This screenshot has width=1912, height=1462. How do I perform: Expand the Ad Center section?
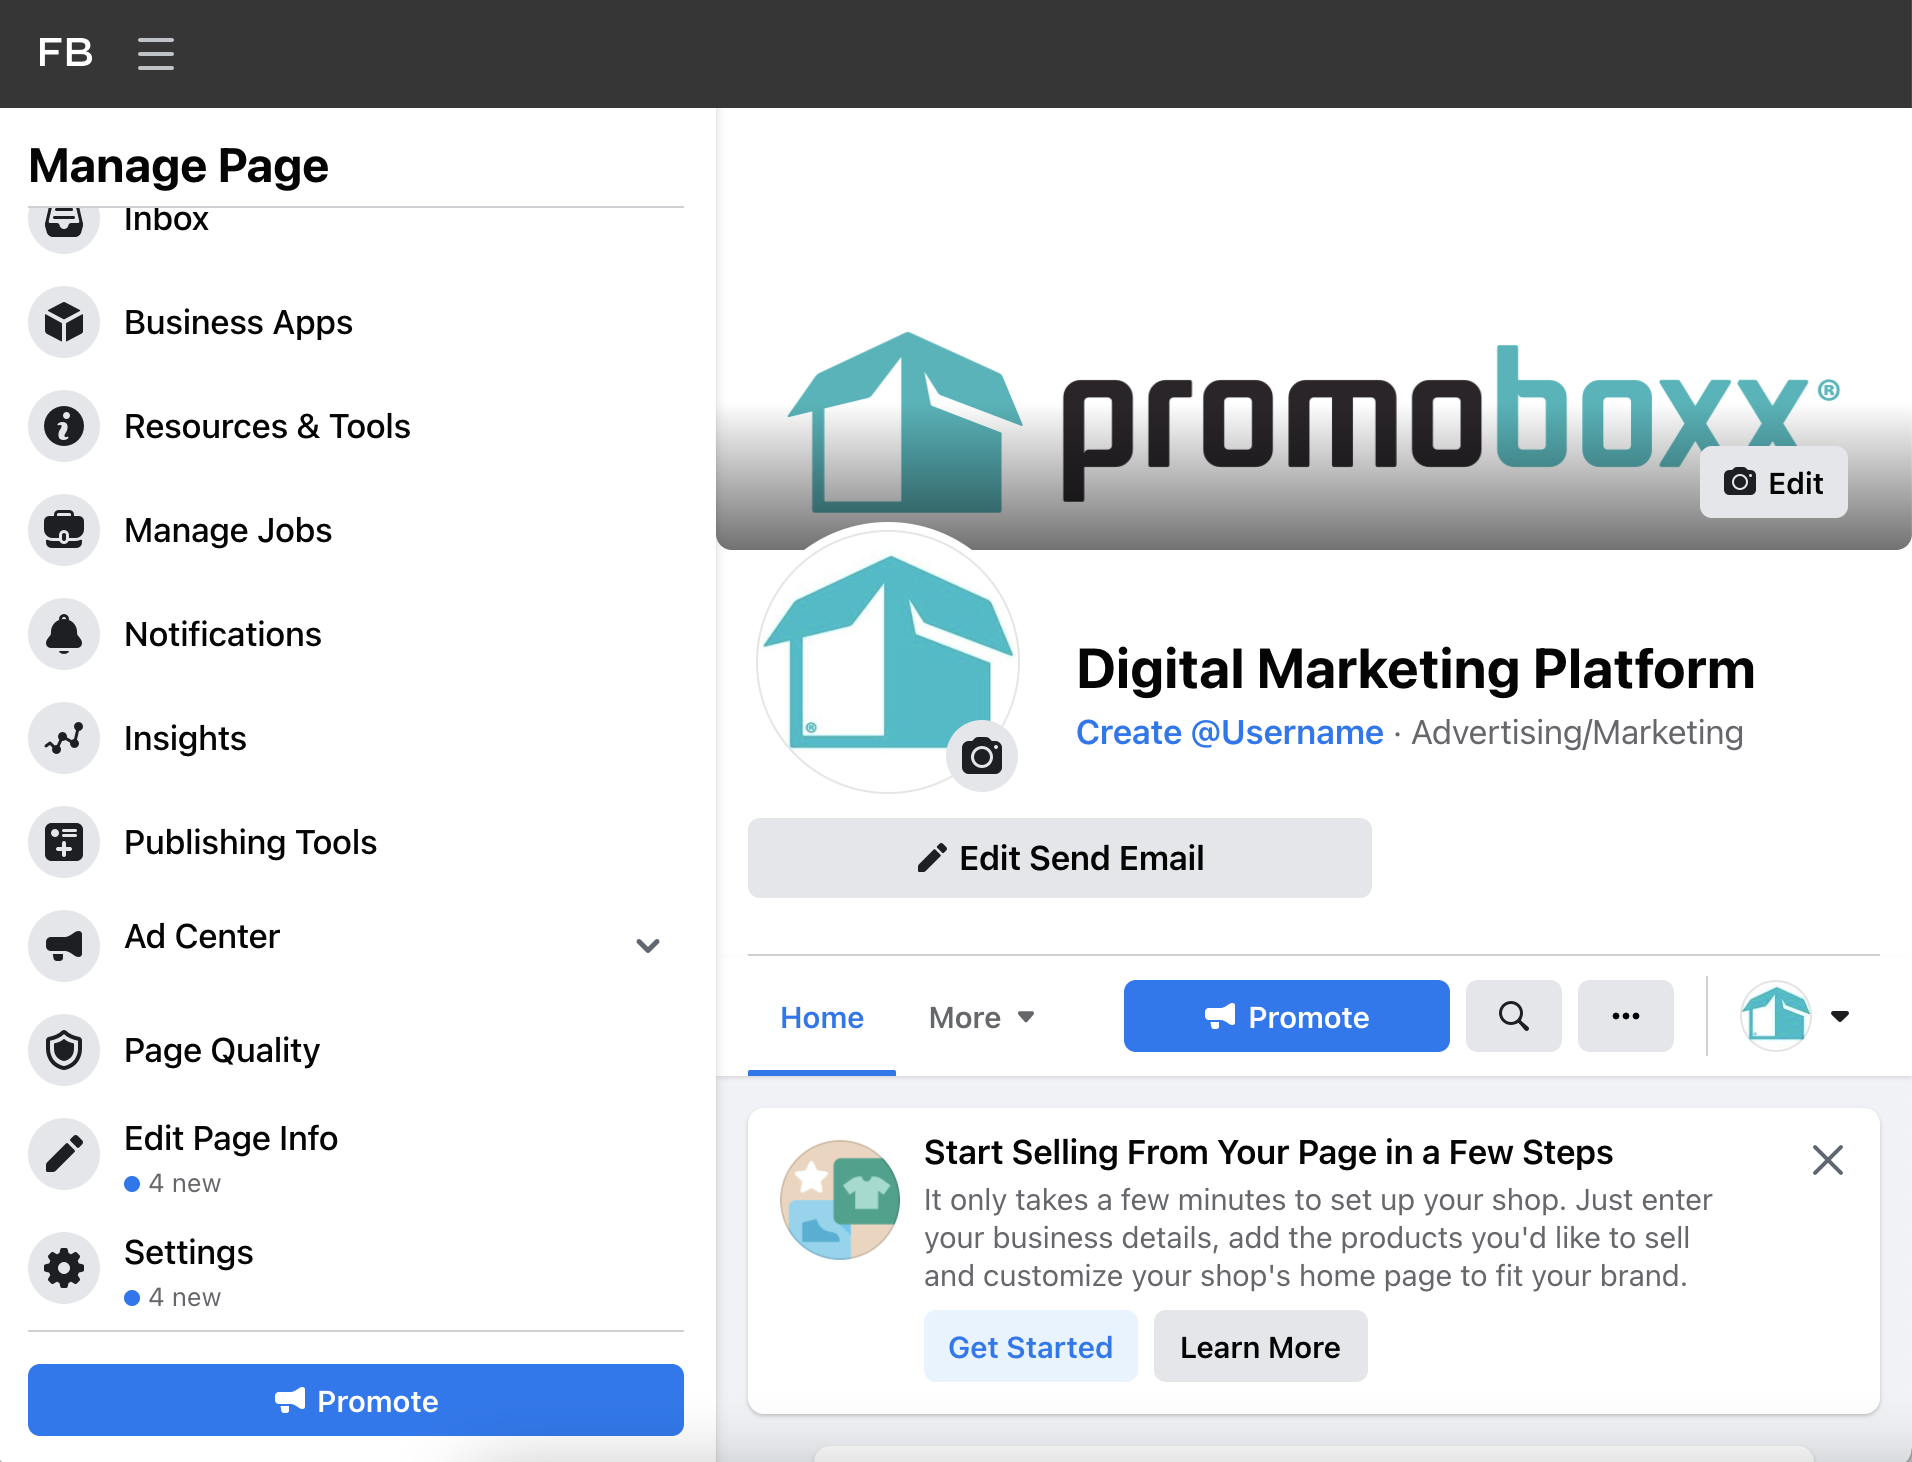(x=648, y=946)
